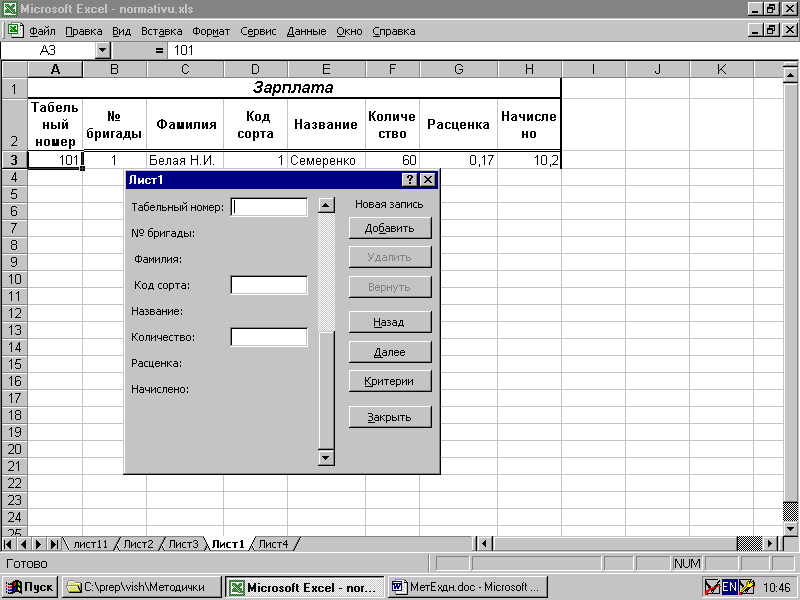
Task: Open the Данные menu
Action: click(x=306, y=31)
